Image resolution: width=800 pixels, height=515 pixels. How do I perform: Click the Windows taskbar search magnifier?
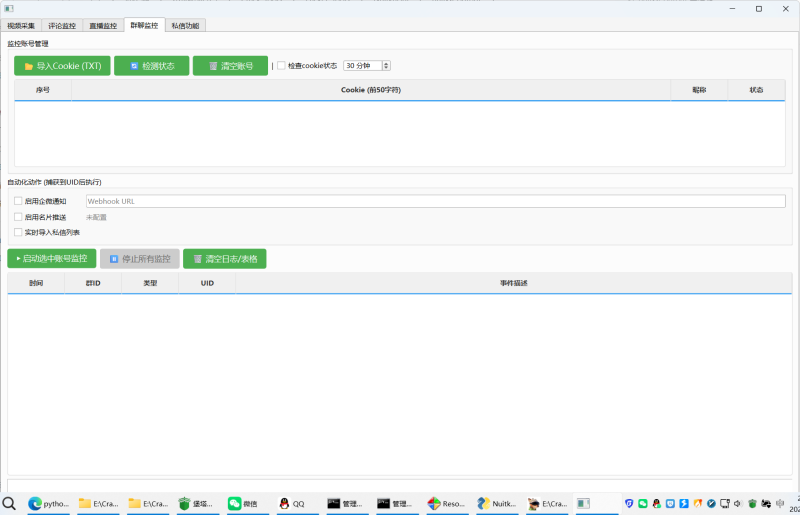pos(9,504)
